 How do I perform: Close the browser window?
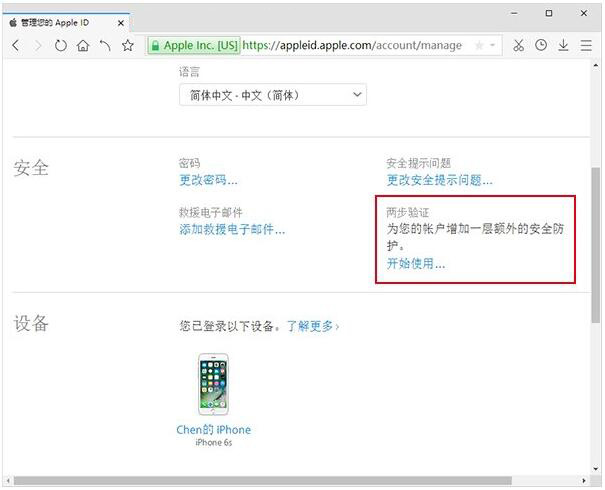(x=584, y=14)
